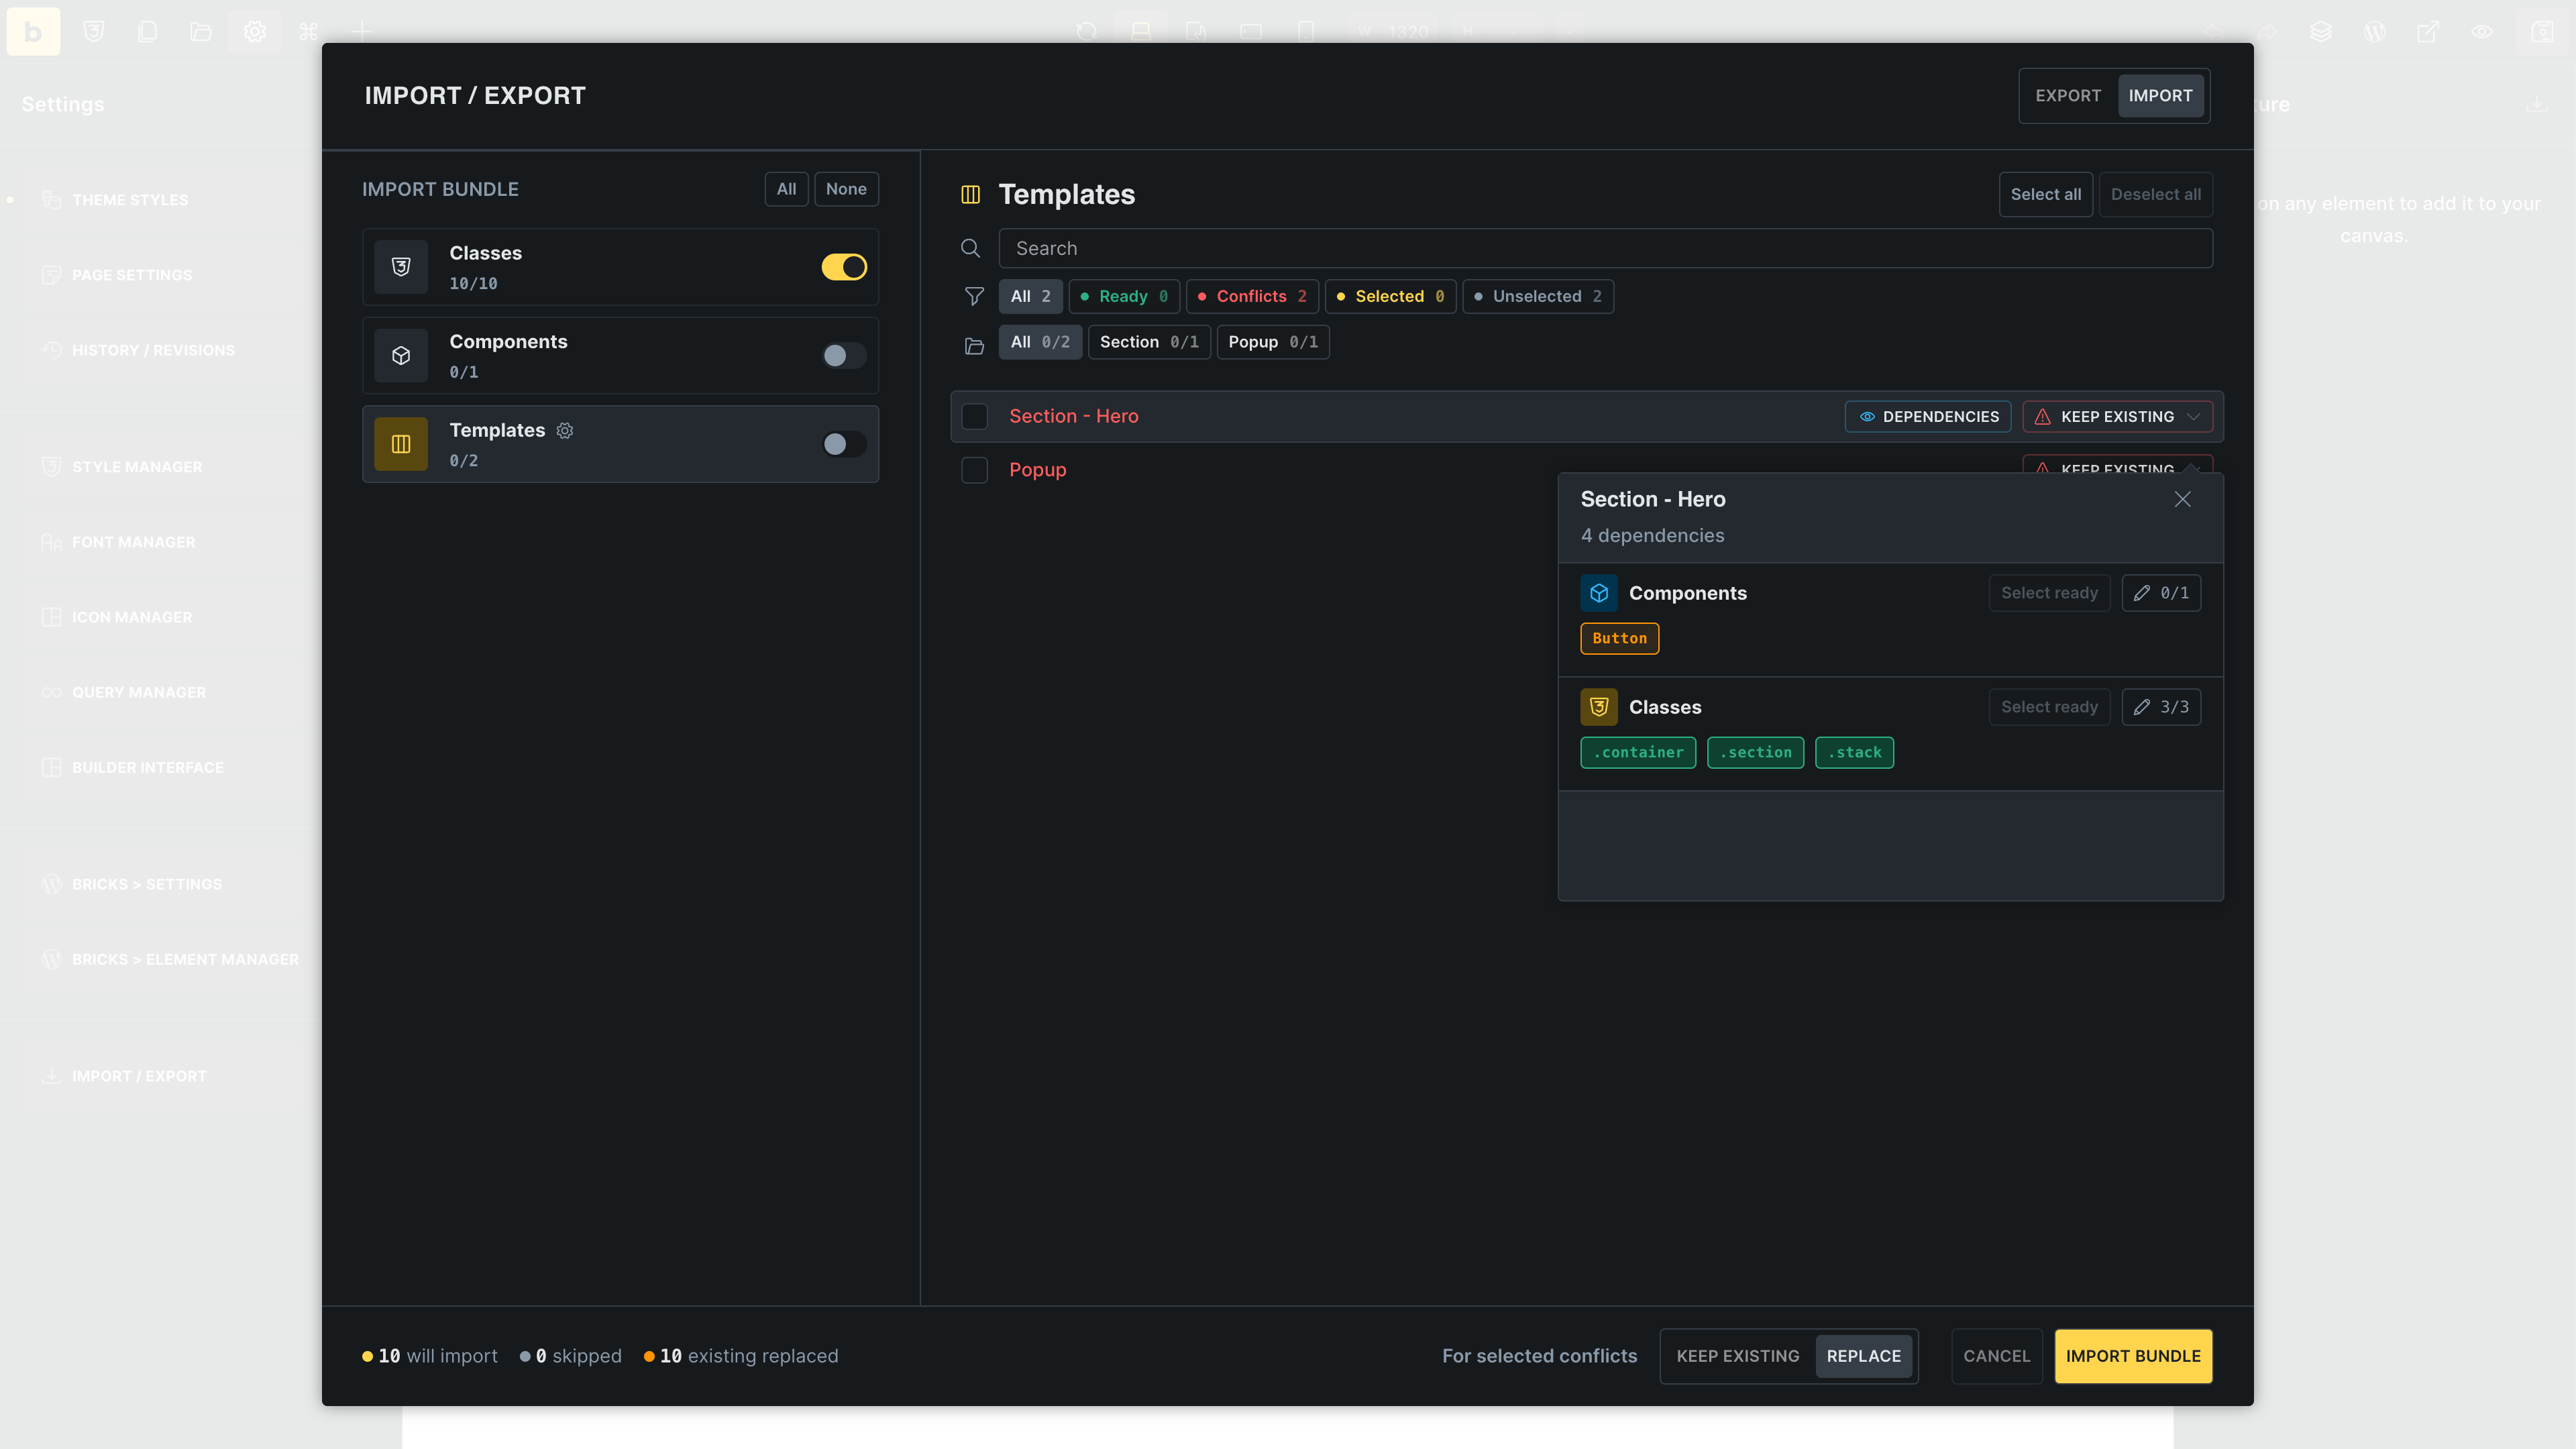This screenshot has width=2576, height=1449.
Task: Click the Button component tag
Action: [1620, 639]
